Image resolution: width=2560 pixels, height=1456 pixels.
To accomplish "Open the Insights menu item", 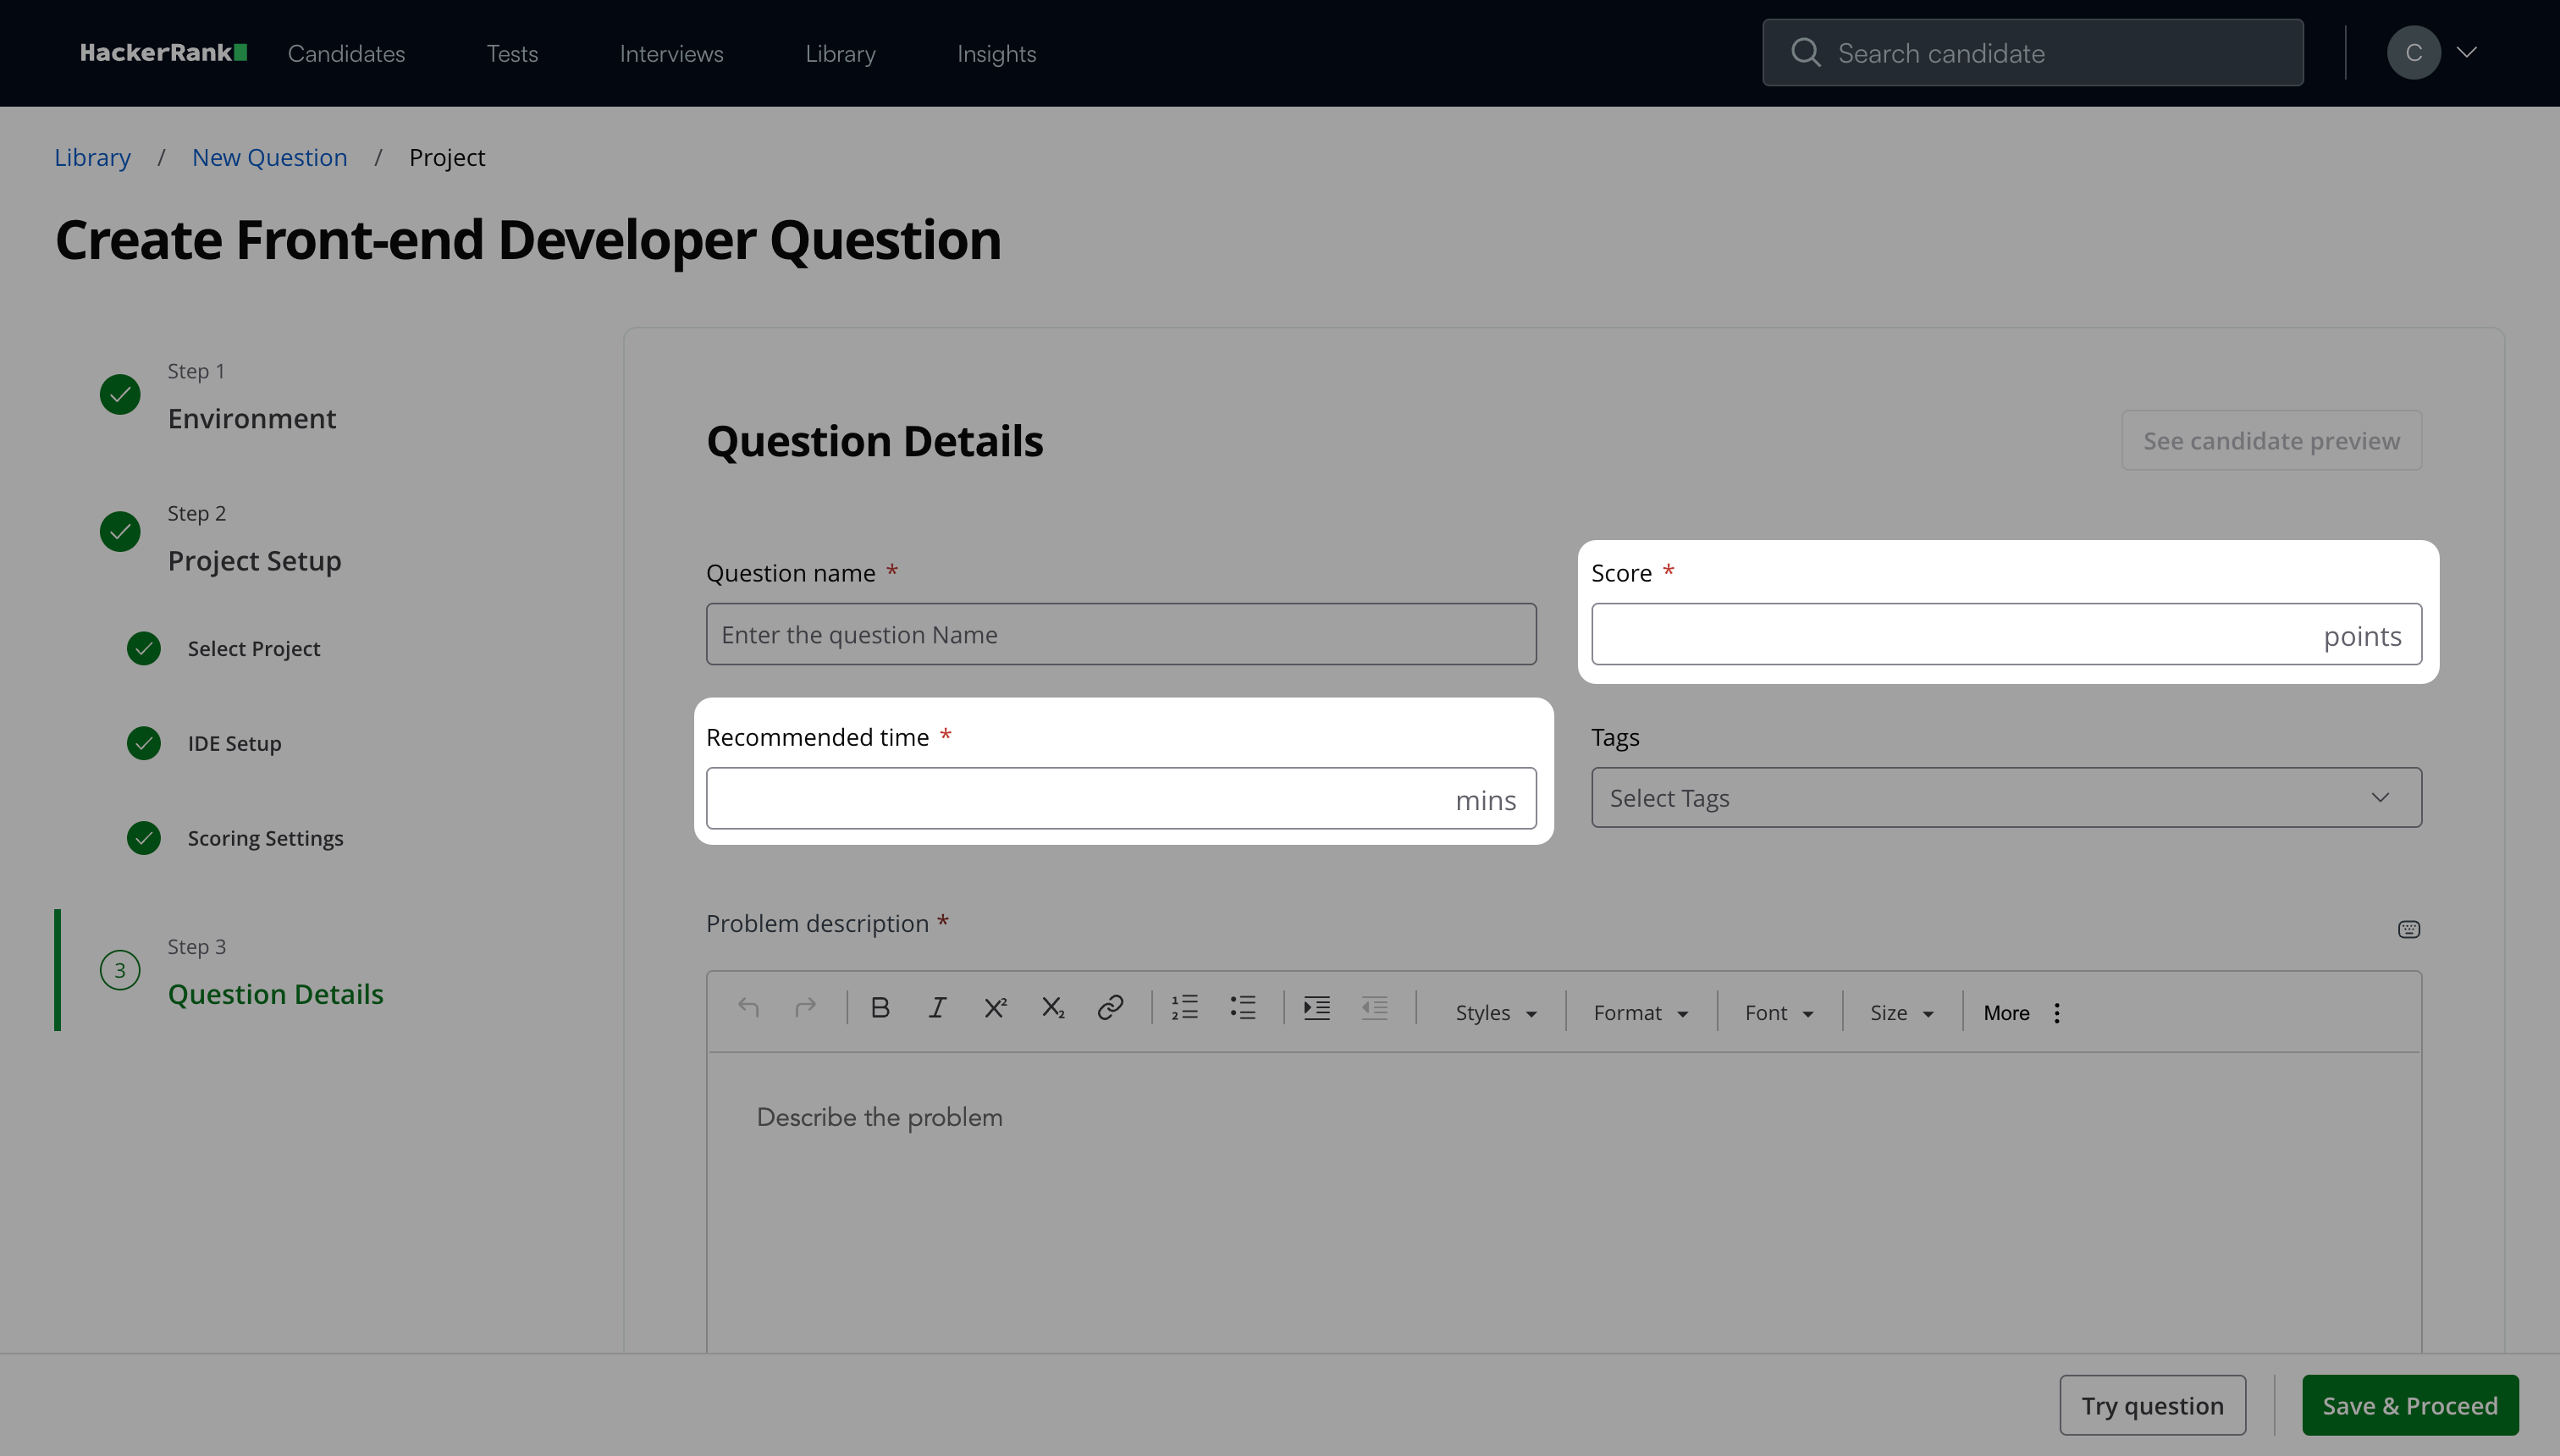I will point(996,54).
